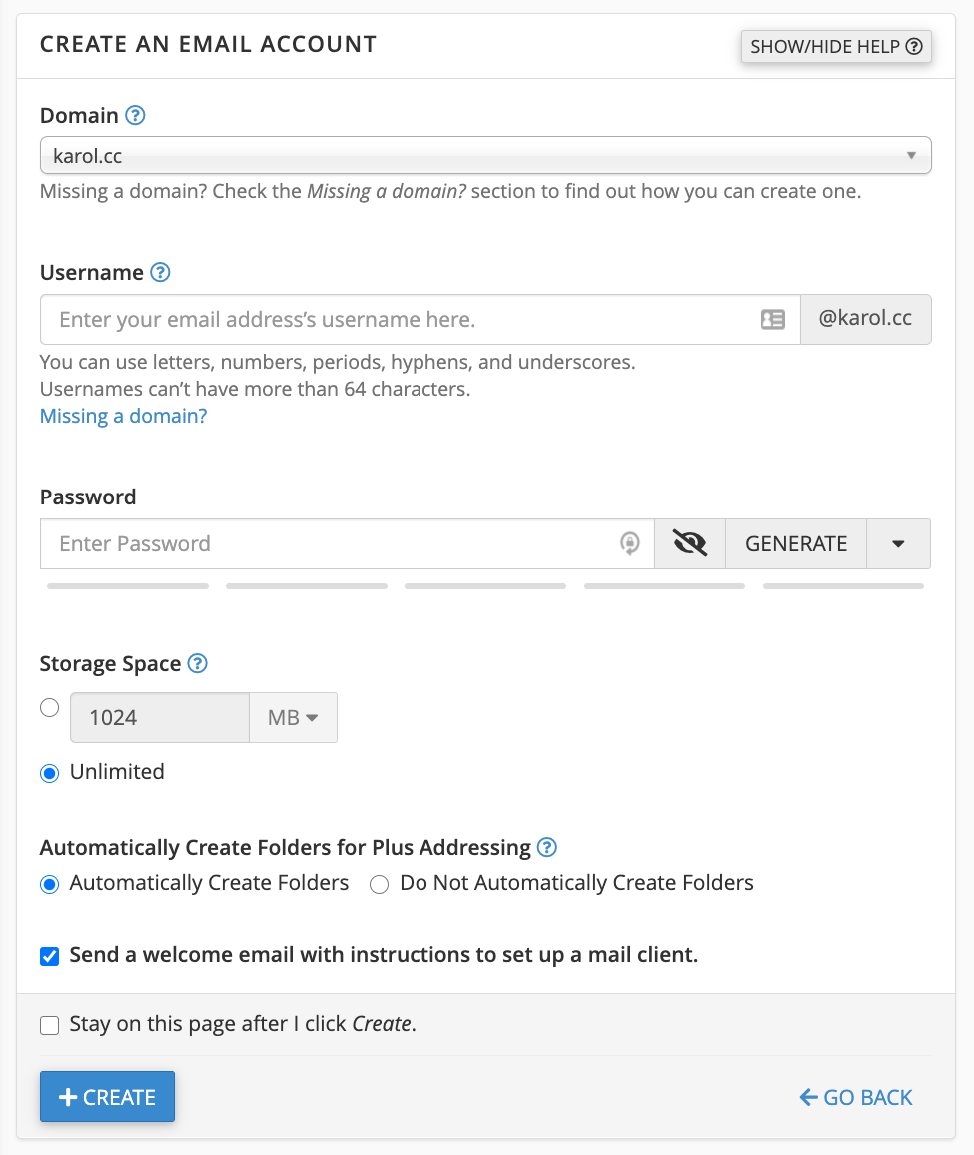Click GENERATE to create a password

pyautogui.click(x=795, y=543)
